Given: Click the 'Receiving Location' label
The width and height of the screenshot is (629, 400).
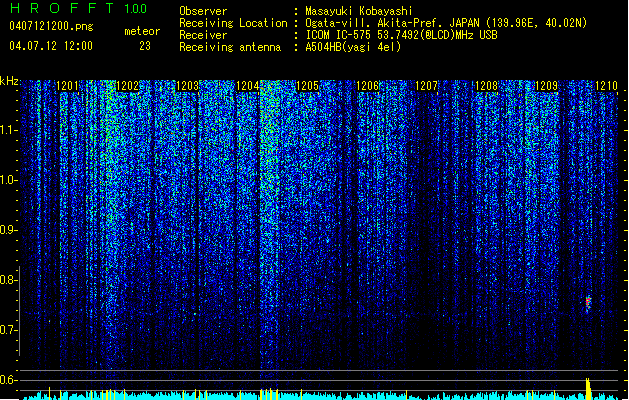Looking at the screenshot, I should [233, 23].
